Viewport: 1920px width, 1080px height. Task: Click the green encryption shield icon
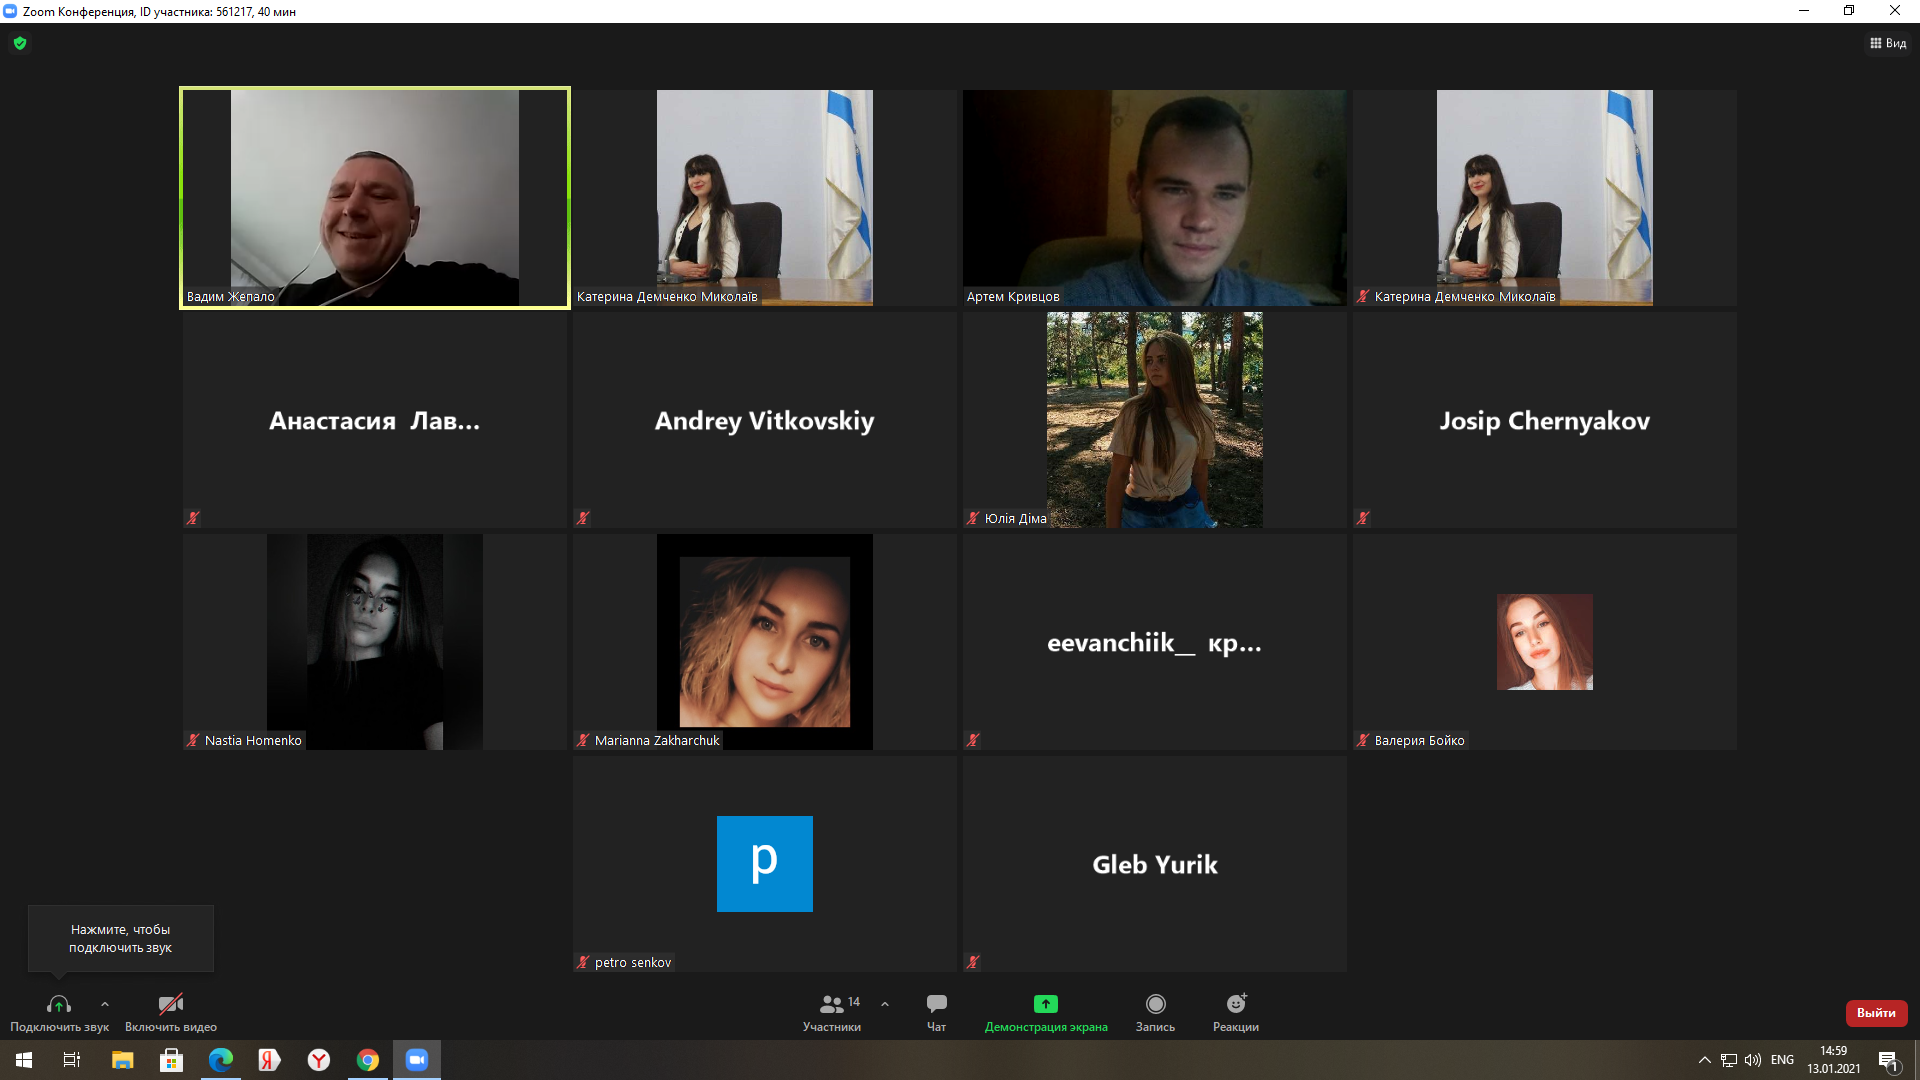click(x=20, y=43)
